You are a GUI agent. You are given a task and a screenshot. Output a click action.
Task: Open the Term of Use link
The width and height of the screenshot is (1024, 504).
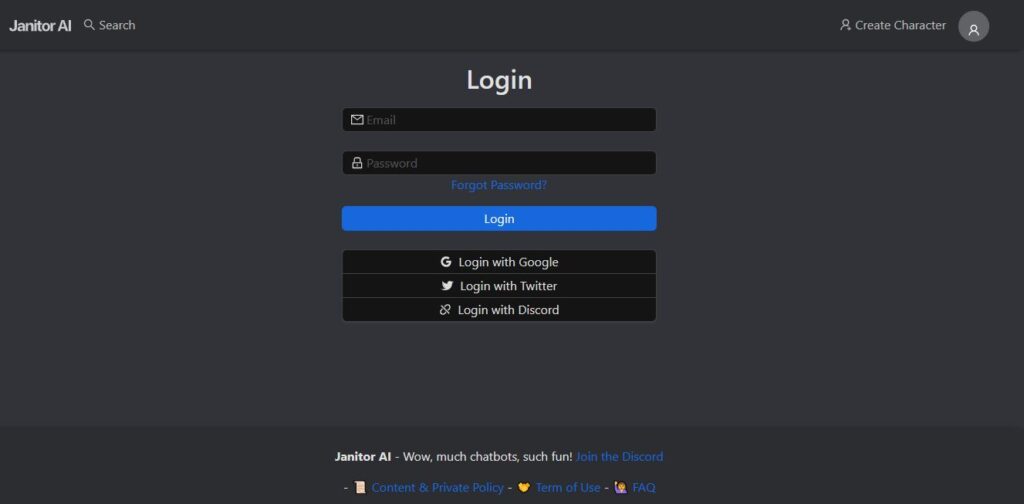pyautogui.click(x=568, y=488)
